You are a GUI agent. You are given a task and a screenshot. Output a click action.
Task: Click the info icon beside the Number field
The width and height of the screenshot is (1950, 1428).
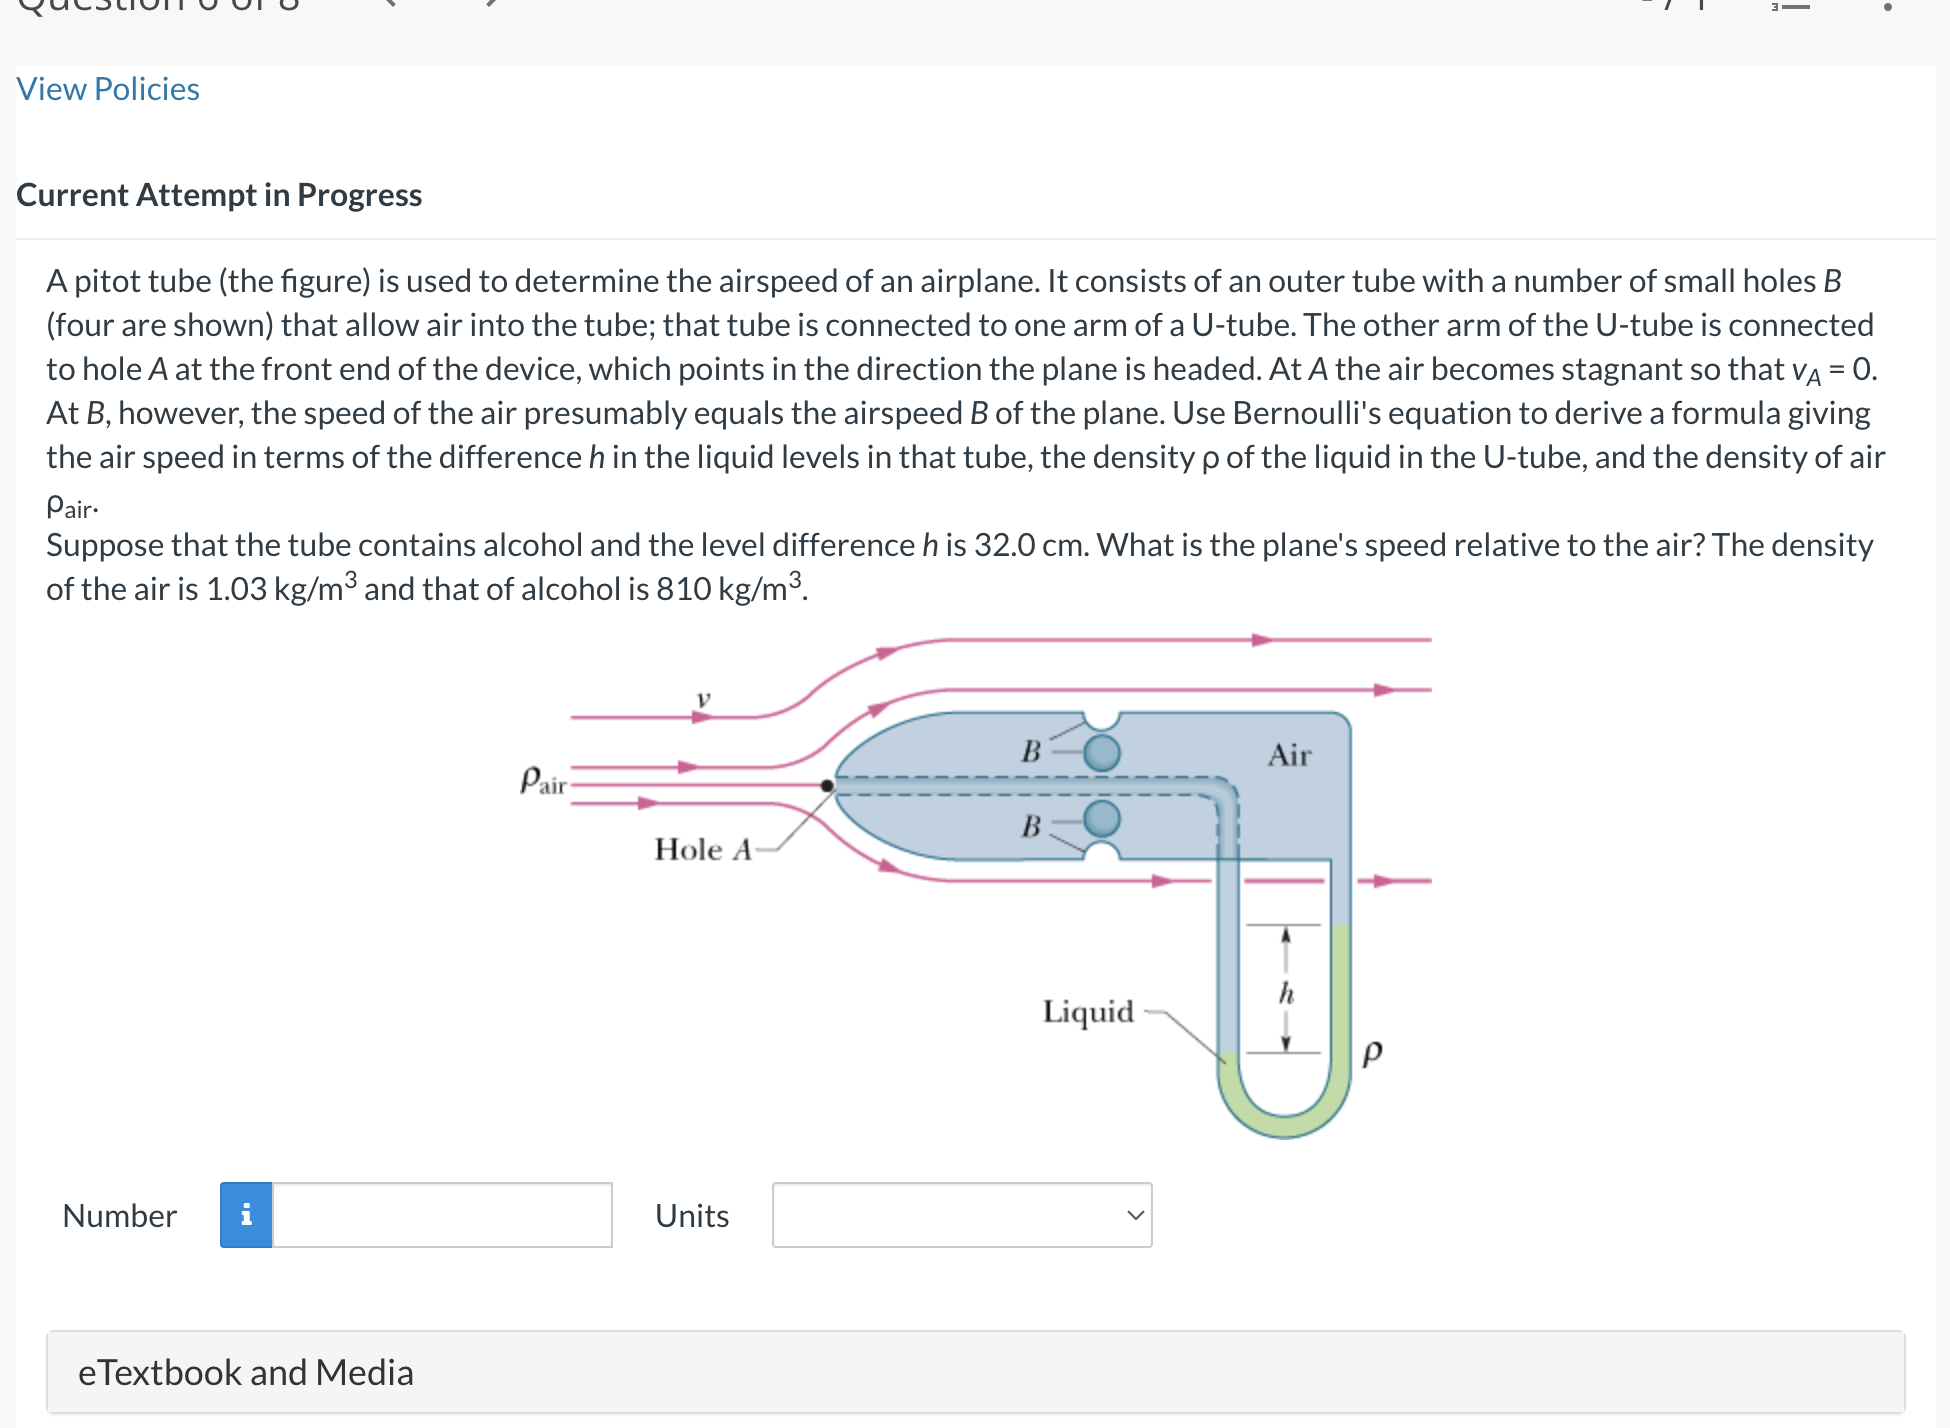(x=245, y=1215)
